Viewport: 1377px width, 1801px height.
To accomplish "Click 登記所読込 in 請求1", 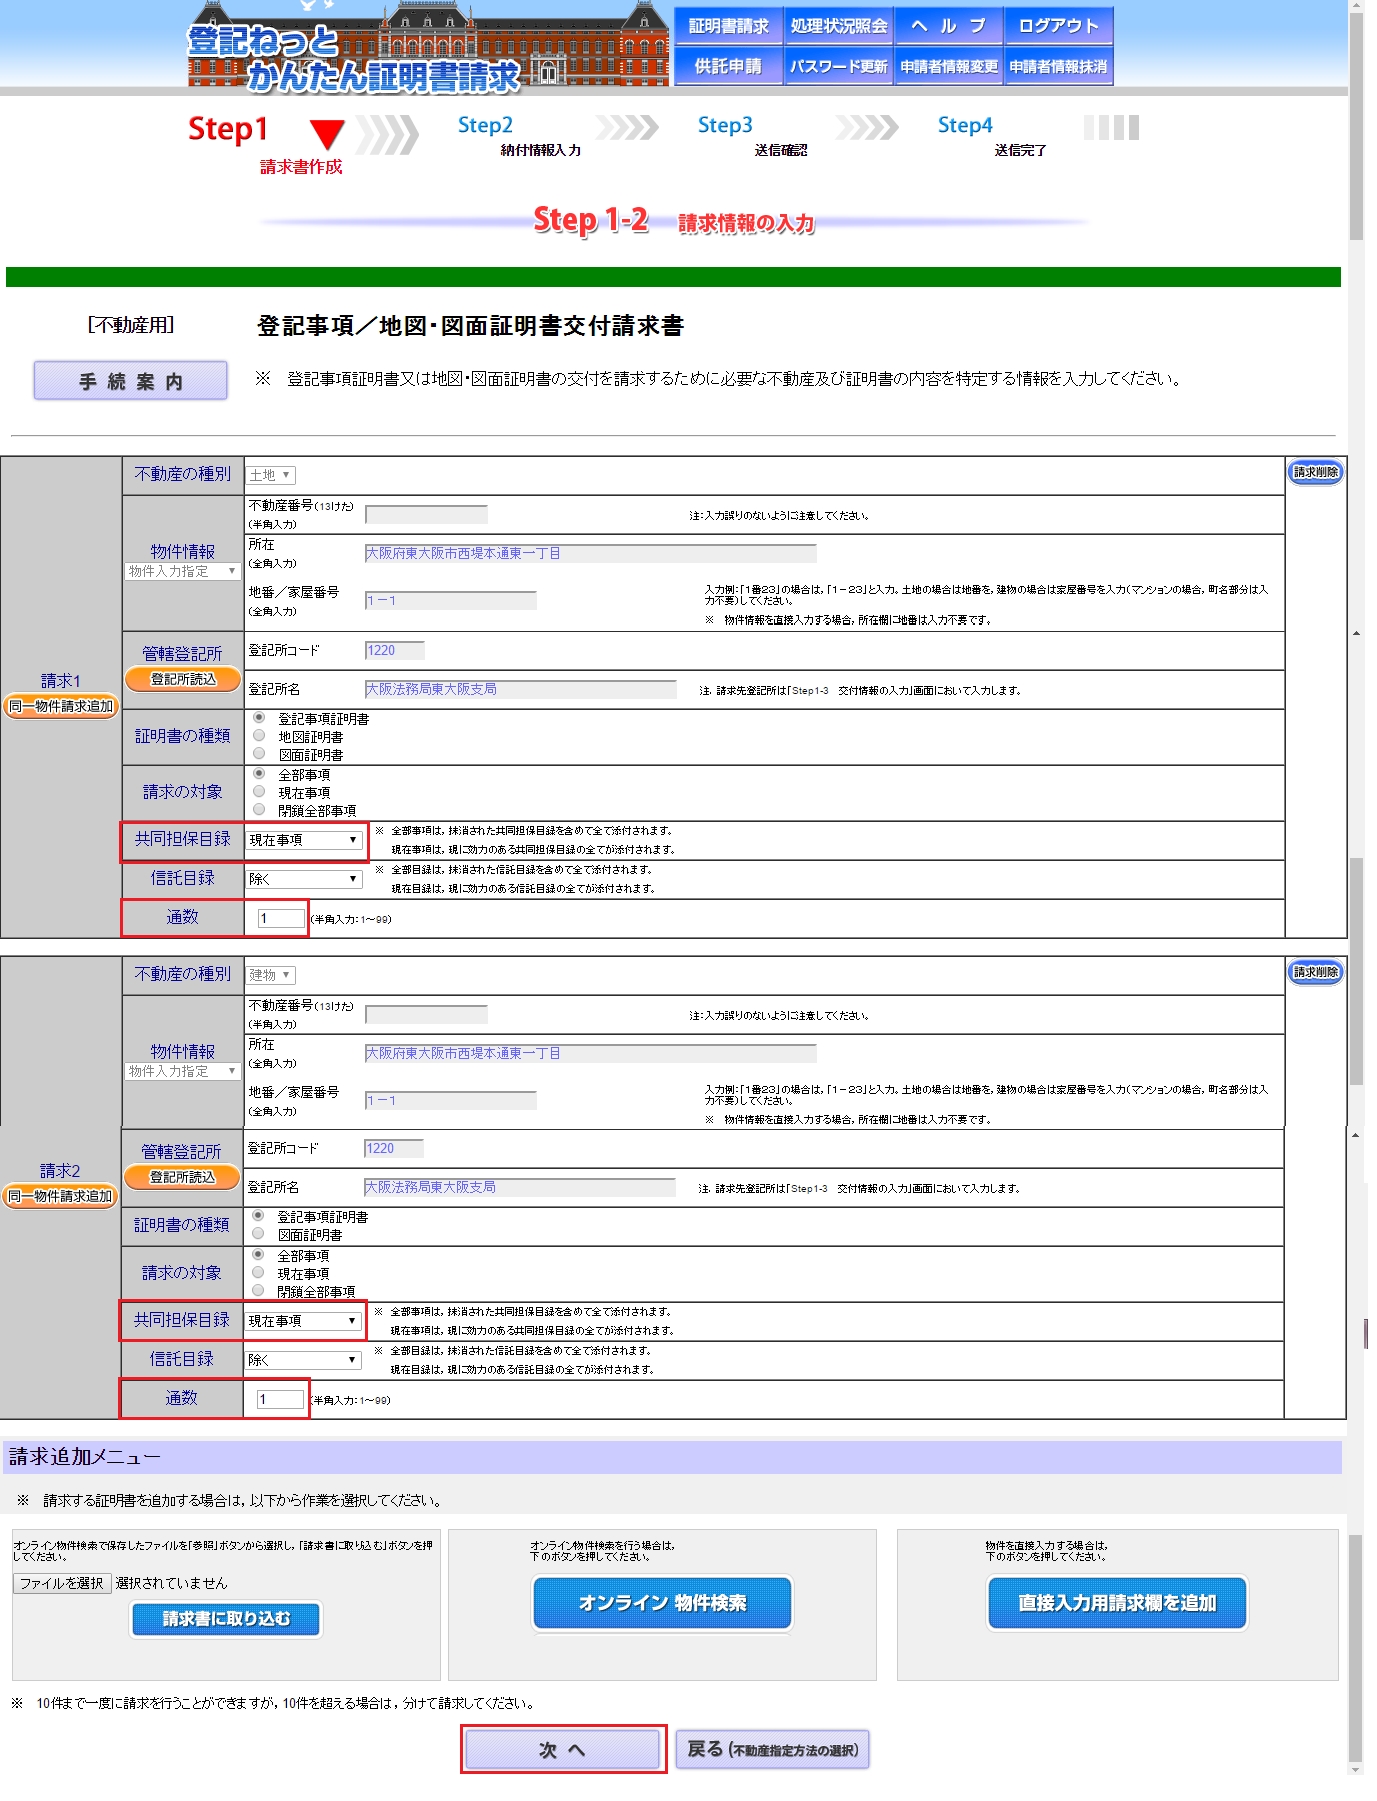I will point(183,679).
